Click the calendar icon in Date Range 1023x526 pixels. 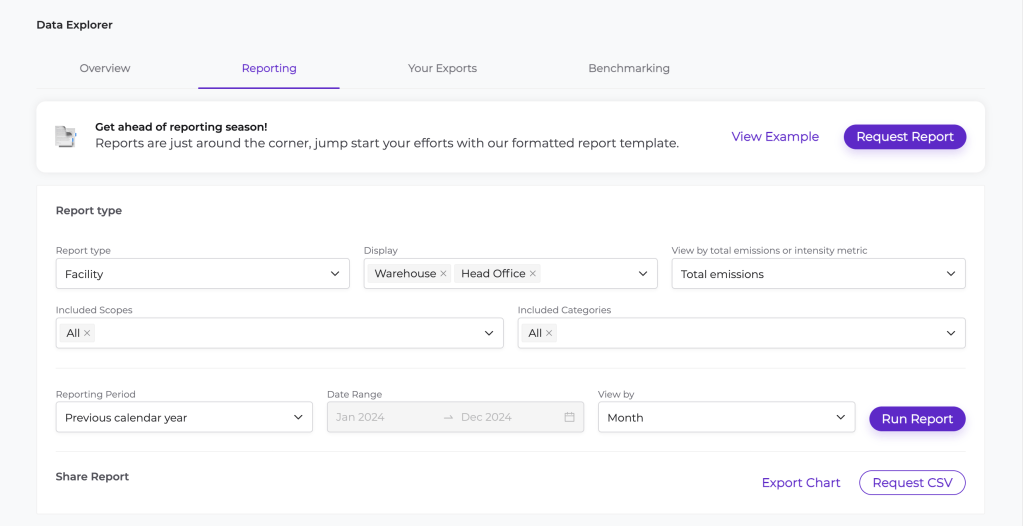point(569,418)
